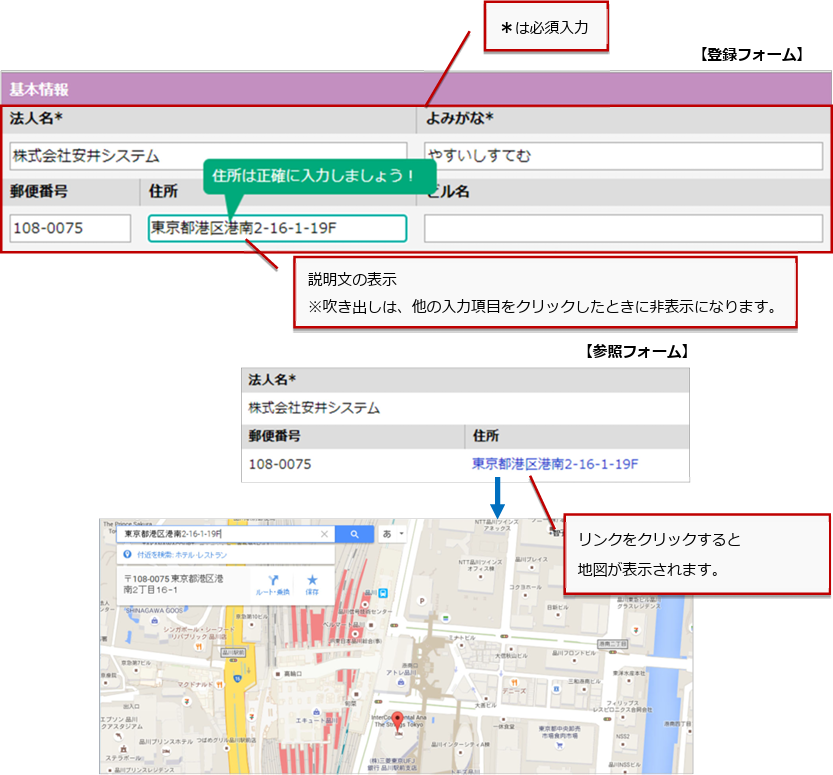Click the parking P marker on map

(x=422, y=601)
